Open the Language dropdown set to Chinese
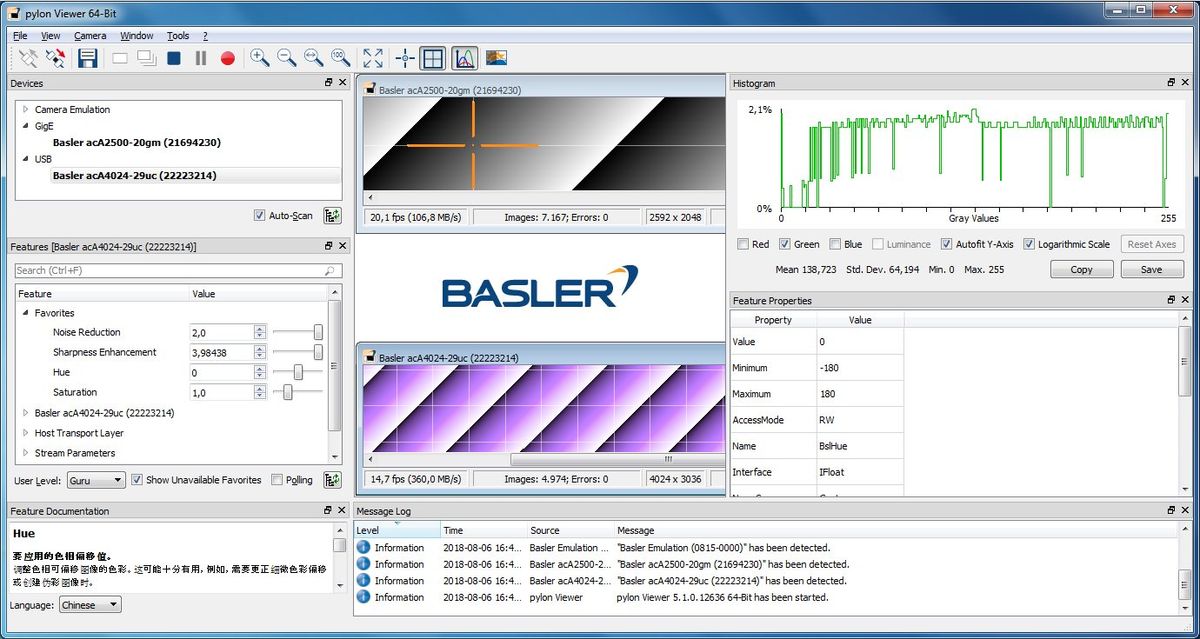The image size is (1200, 639). coord(89,605)
